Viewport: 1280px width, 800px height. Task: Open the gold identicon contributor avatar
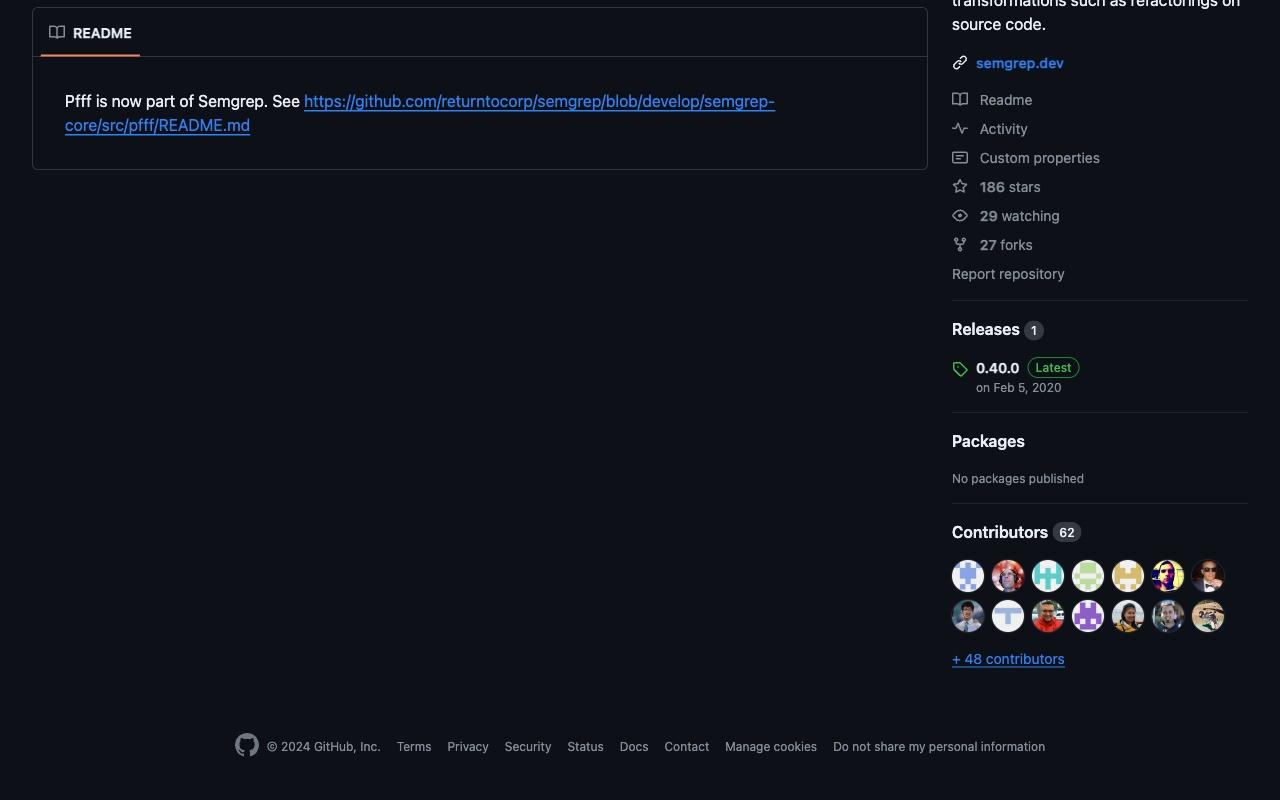pyautogui.click(x=1128, y=576)
